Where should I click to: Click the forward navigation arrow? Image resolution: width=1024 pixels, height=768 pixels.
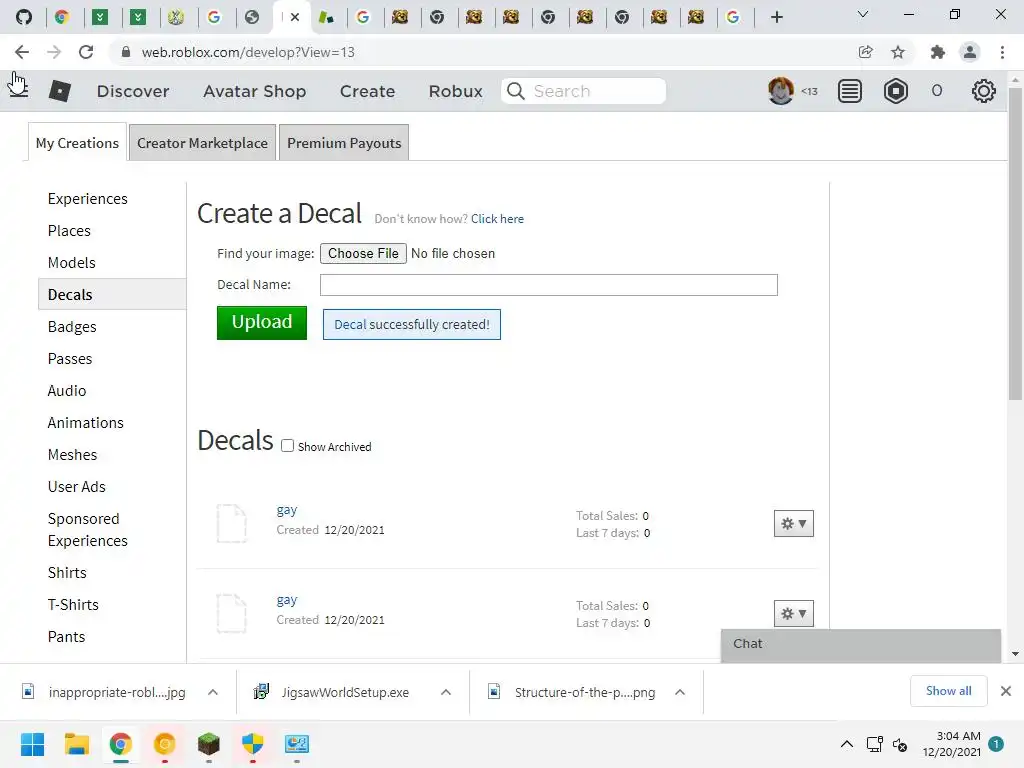click(x=54, y=52)
